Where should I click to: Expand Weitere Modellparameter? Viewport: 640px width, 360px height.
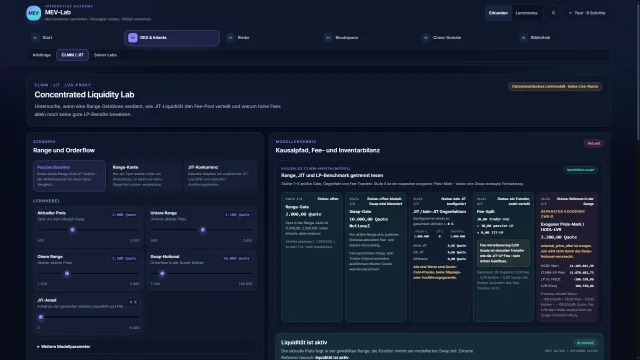click(x=144, y=347)
